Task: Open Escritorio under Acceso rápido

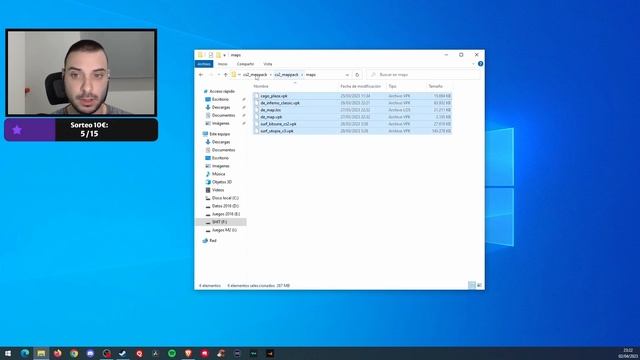Action: pos(220,99)
